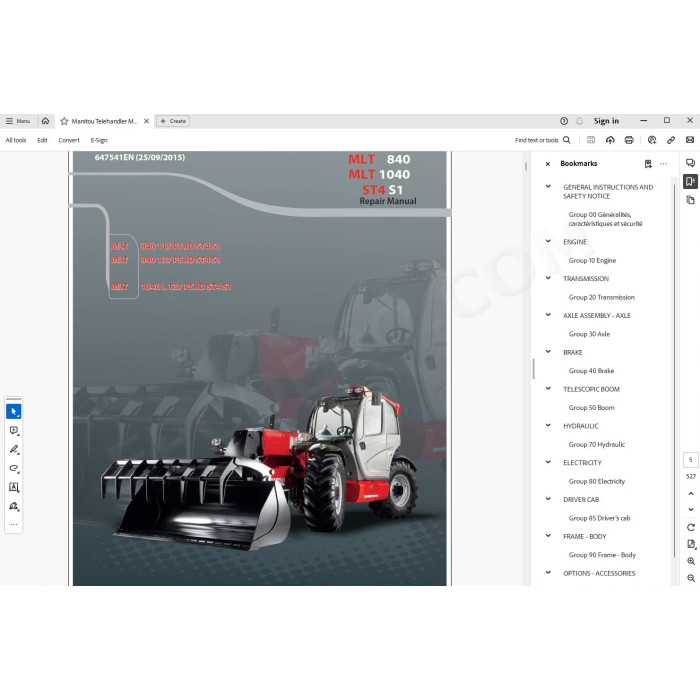The image size is (700, 700).
Task: Collapse GENERAL INSTRUCTIONS AND SAFETY NOTICE bookmark
Action: click(x=549, y=187)
